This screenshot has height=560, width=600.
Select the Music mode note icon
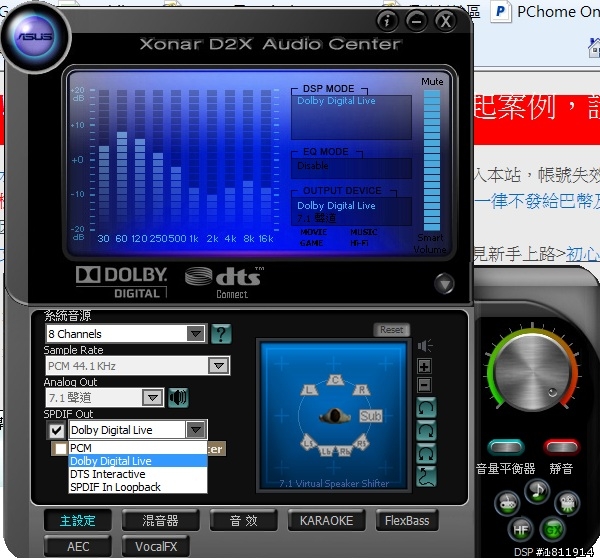[x=537, y=491]
